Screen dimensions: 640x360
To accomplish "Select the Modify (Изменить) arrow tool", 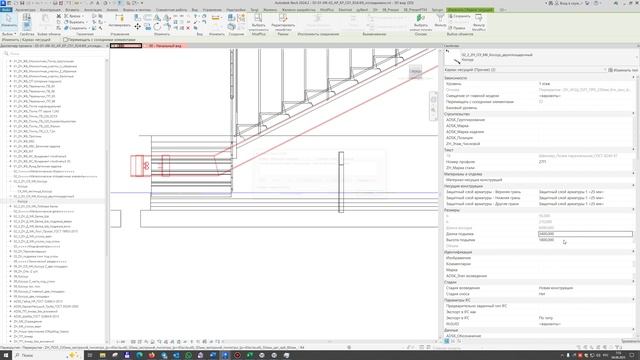I will (x=9, y=21).
